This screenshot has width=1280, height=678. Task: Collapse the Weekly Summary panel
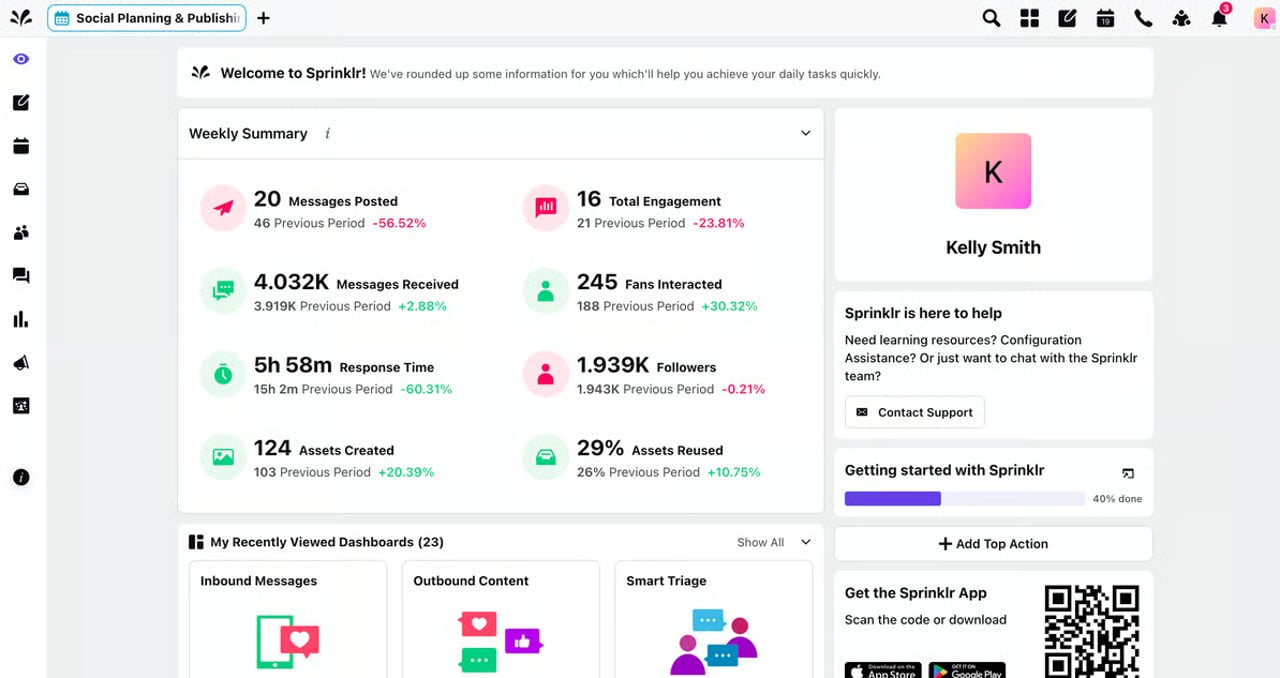click(x=805, y=133)
